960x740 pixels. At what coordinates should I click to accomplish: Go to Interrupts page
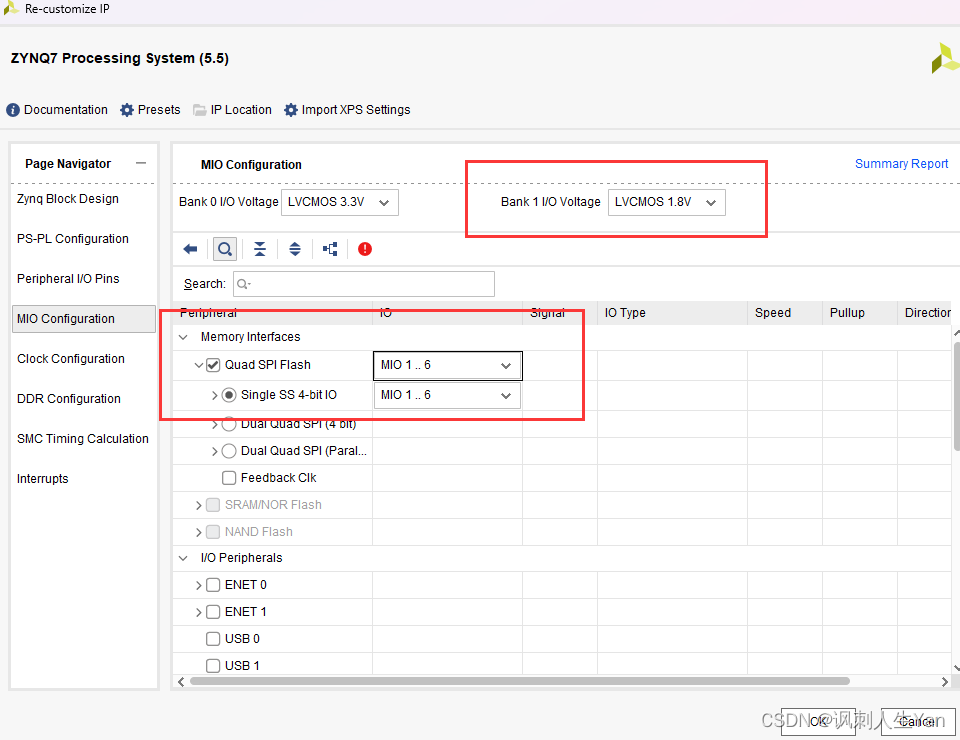click(x=42, y=479)
